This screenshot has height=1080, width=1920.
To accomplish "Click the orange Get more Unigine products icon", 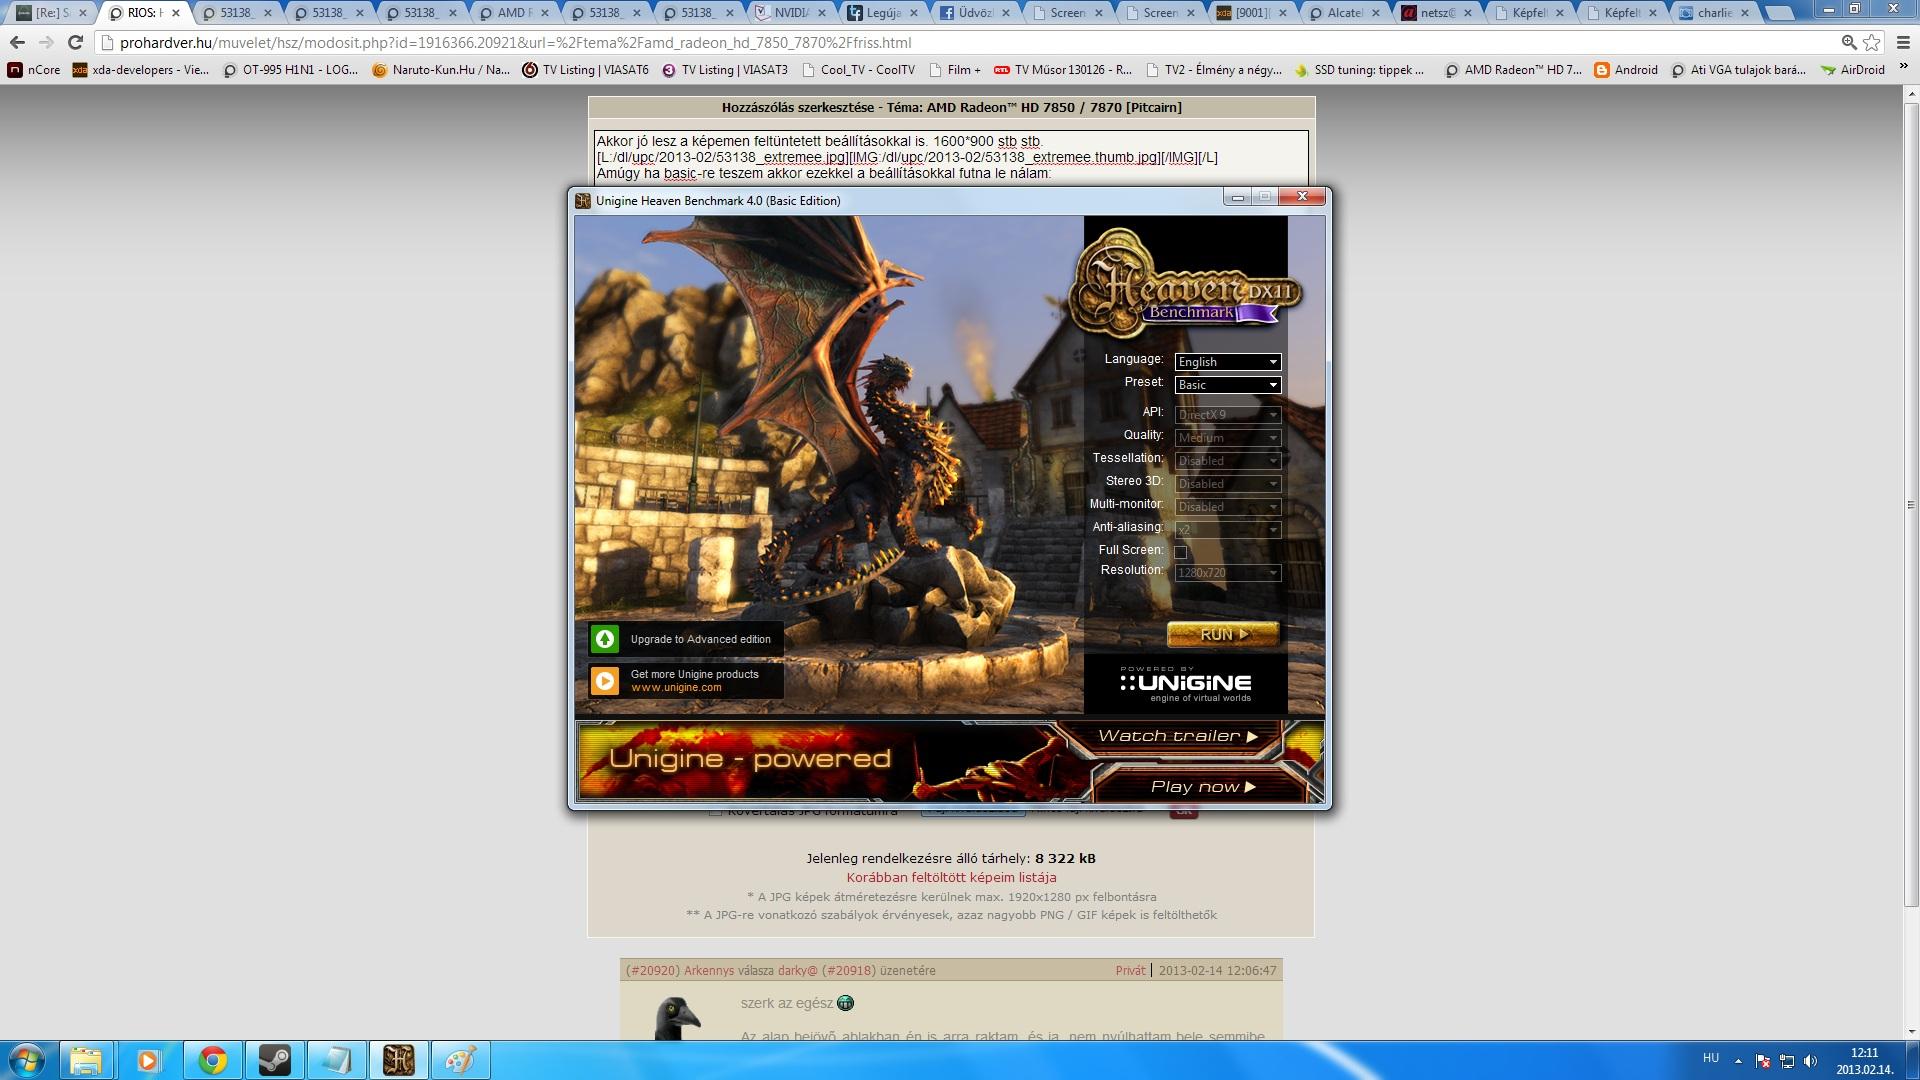I will (605, 681).
